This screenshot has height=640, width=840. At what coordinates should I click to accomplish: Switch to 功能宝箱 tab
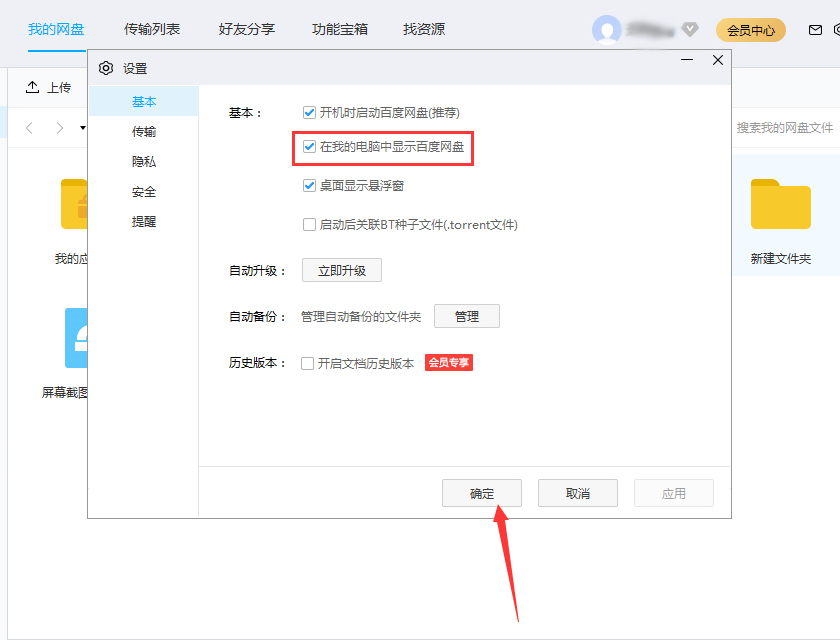(340, 29)
